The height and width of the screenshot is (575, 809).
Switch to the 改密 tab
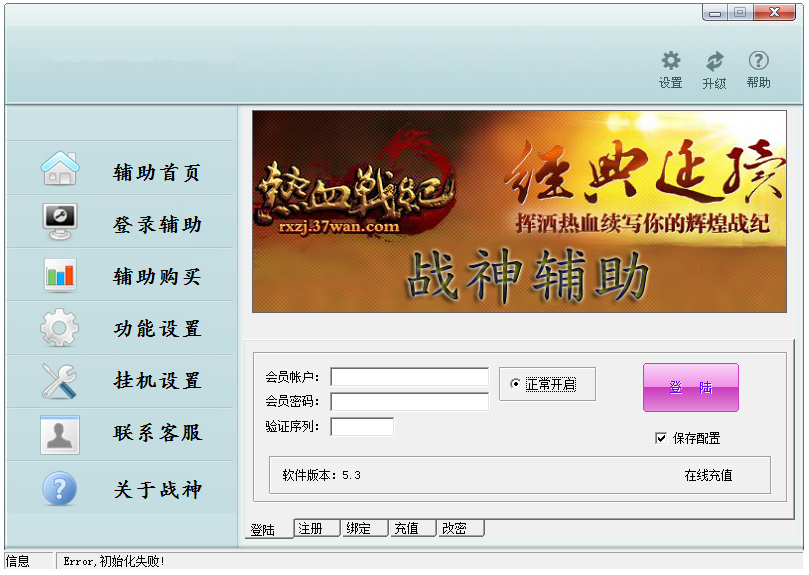point(461,528)
